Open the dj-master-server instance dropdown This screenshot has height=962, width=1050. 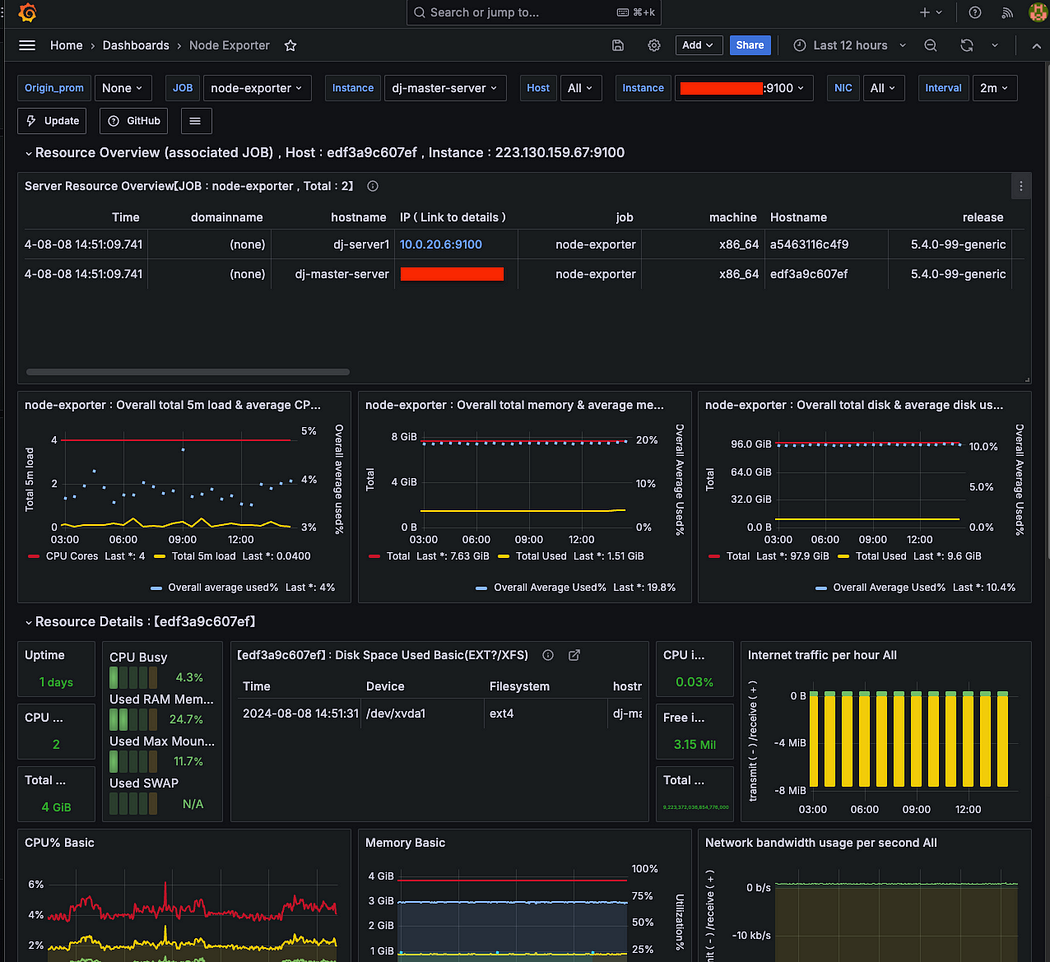click(x=445, y=88)
